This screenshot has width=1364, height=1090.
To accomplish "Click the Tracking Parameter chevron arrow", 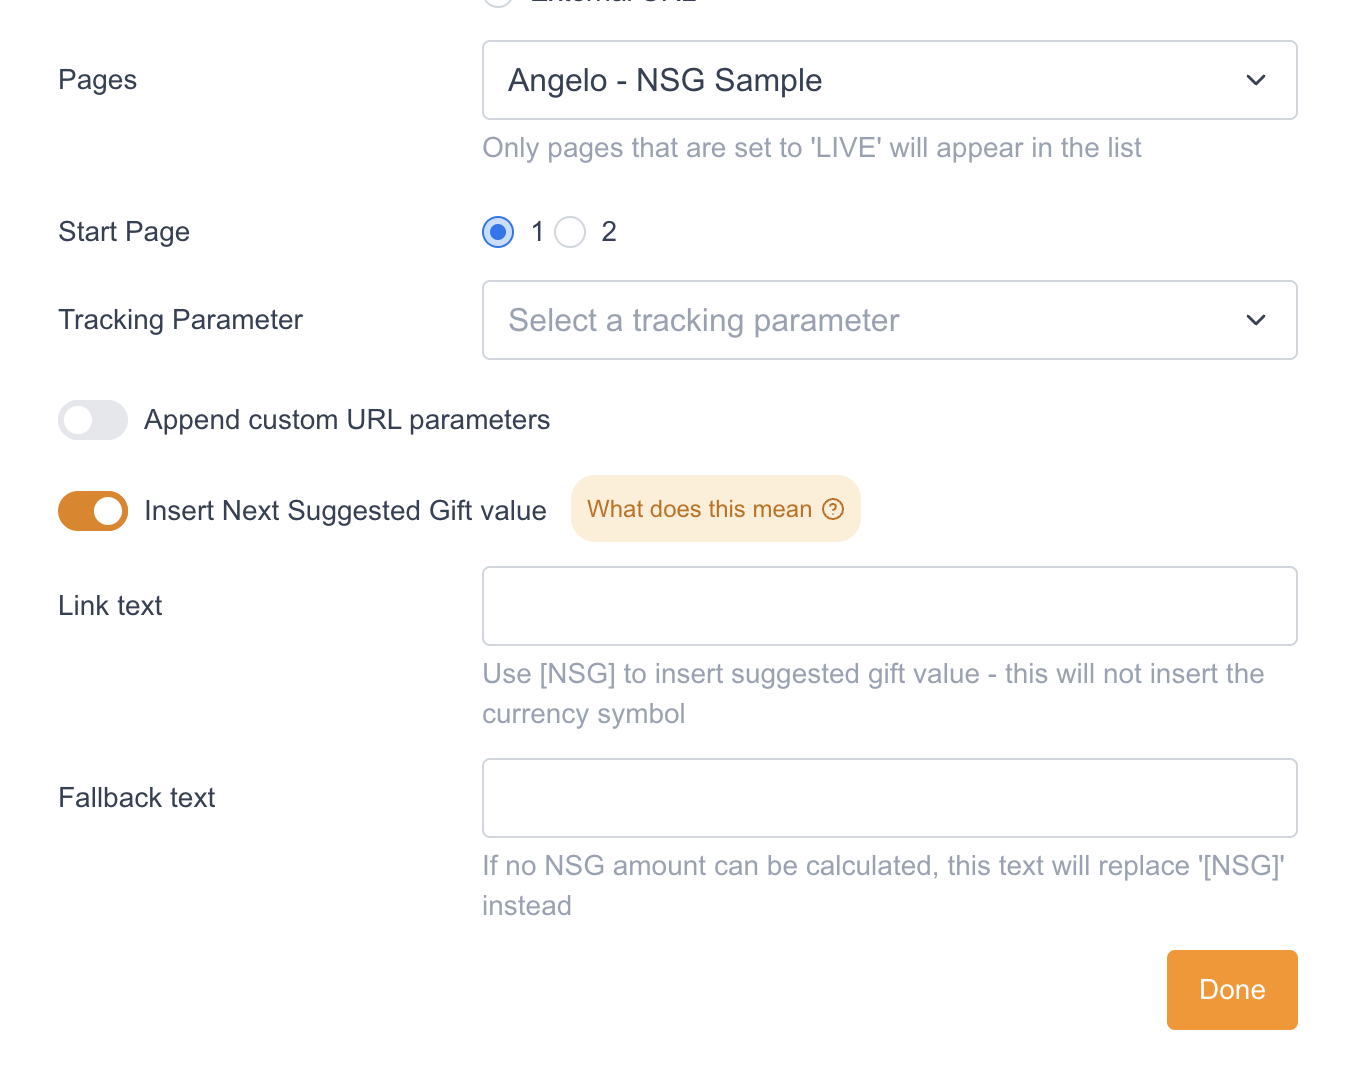I will pos(1256,320).
